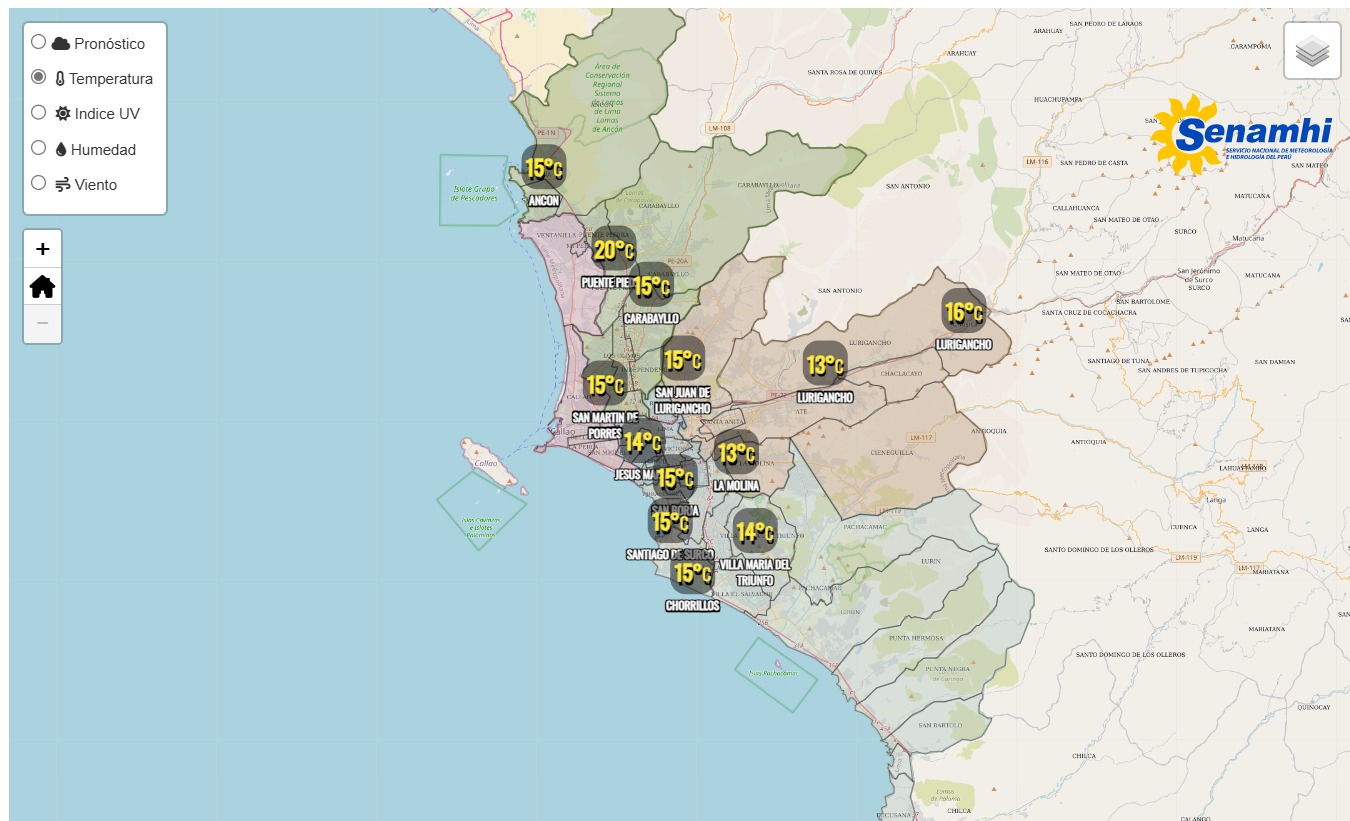Select the Pronóstico radio button
1350x821 pixels.
38,42
